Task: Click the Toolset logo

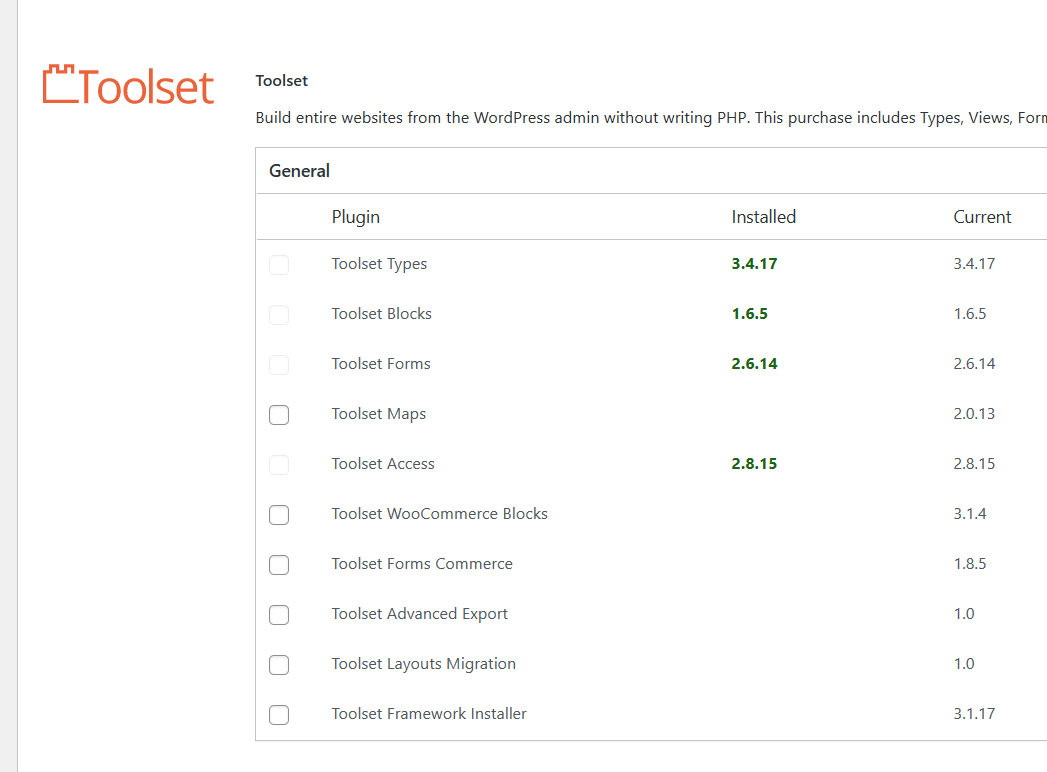Action: pyautogui.click(x=128, y=86)
